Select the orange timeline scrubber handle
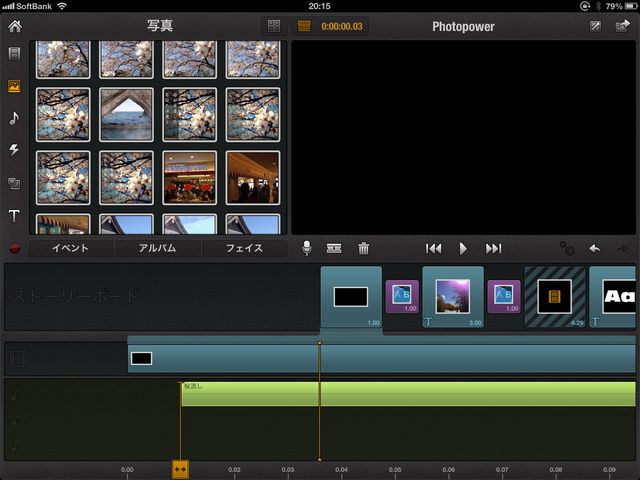 pos(181,468)
